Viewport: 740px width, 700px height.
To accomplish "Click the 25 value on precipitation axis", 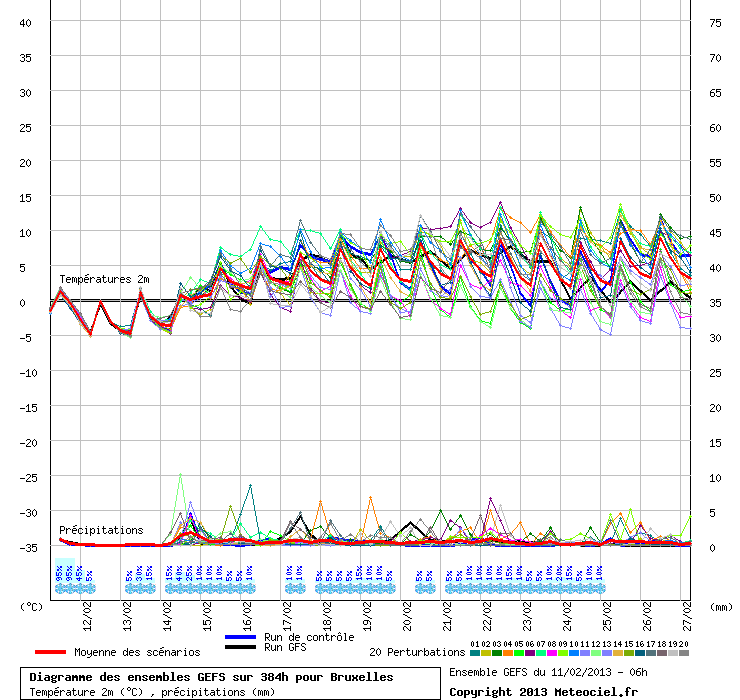I will click(715, 373).
